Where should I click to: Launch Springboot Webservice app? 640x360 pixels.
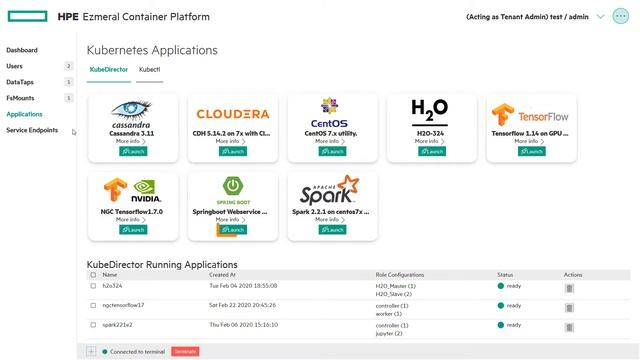[x=233, y=230]
